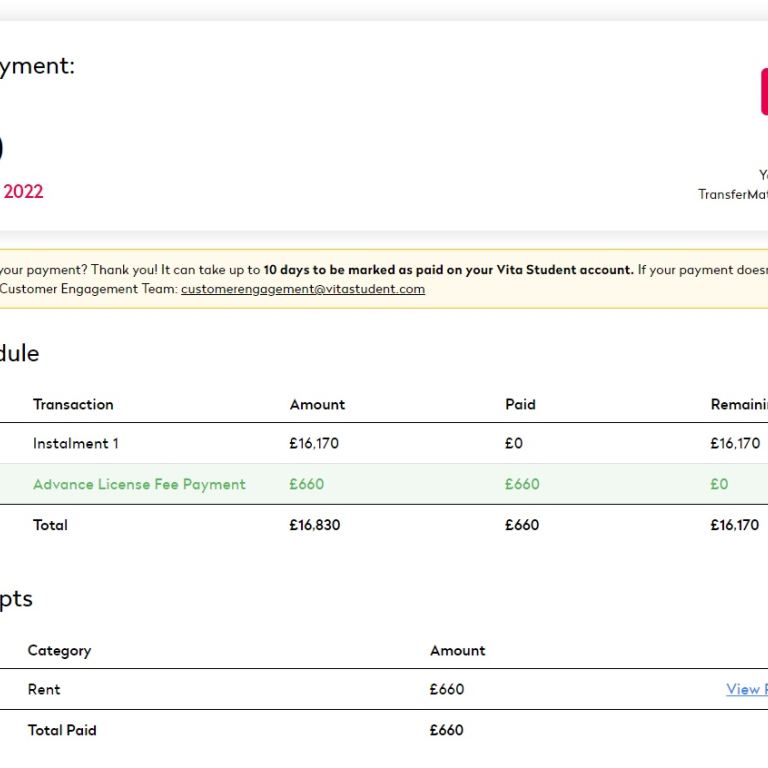Select the Instalment 1 transaction label
The height and width of the screenshot is (768, 768).
tap(76, 443)
